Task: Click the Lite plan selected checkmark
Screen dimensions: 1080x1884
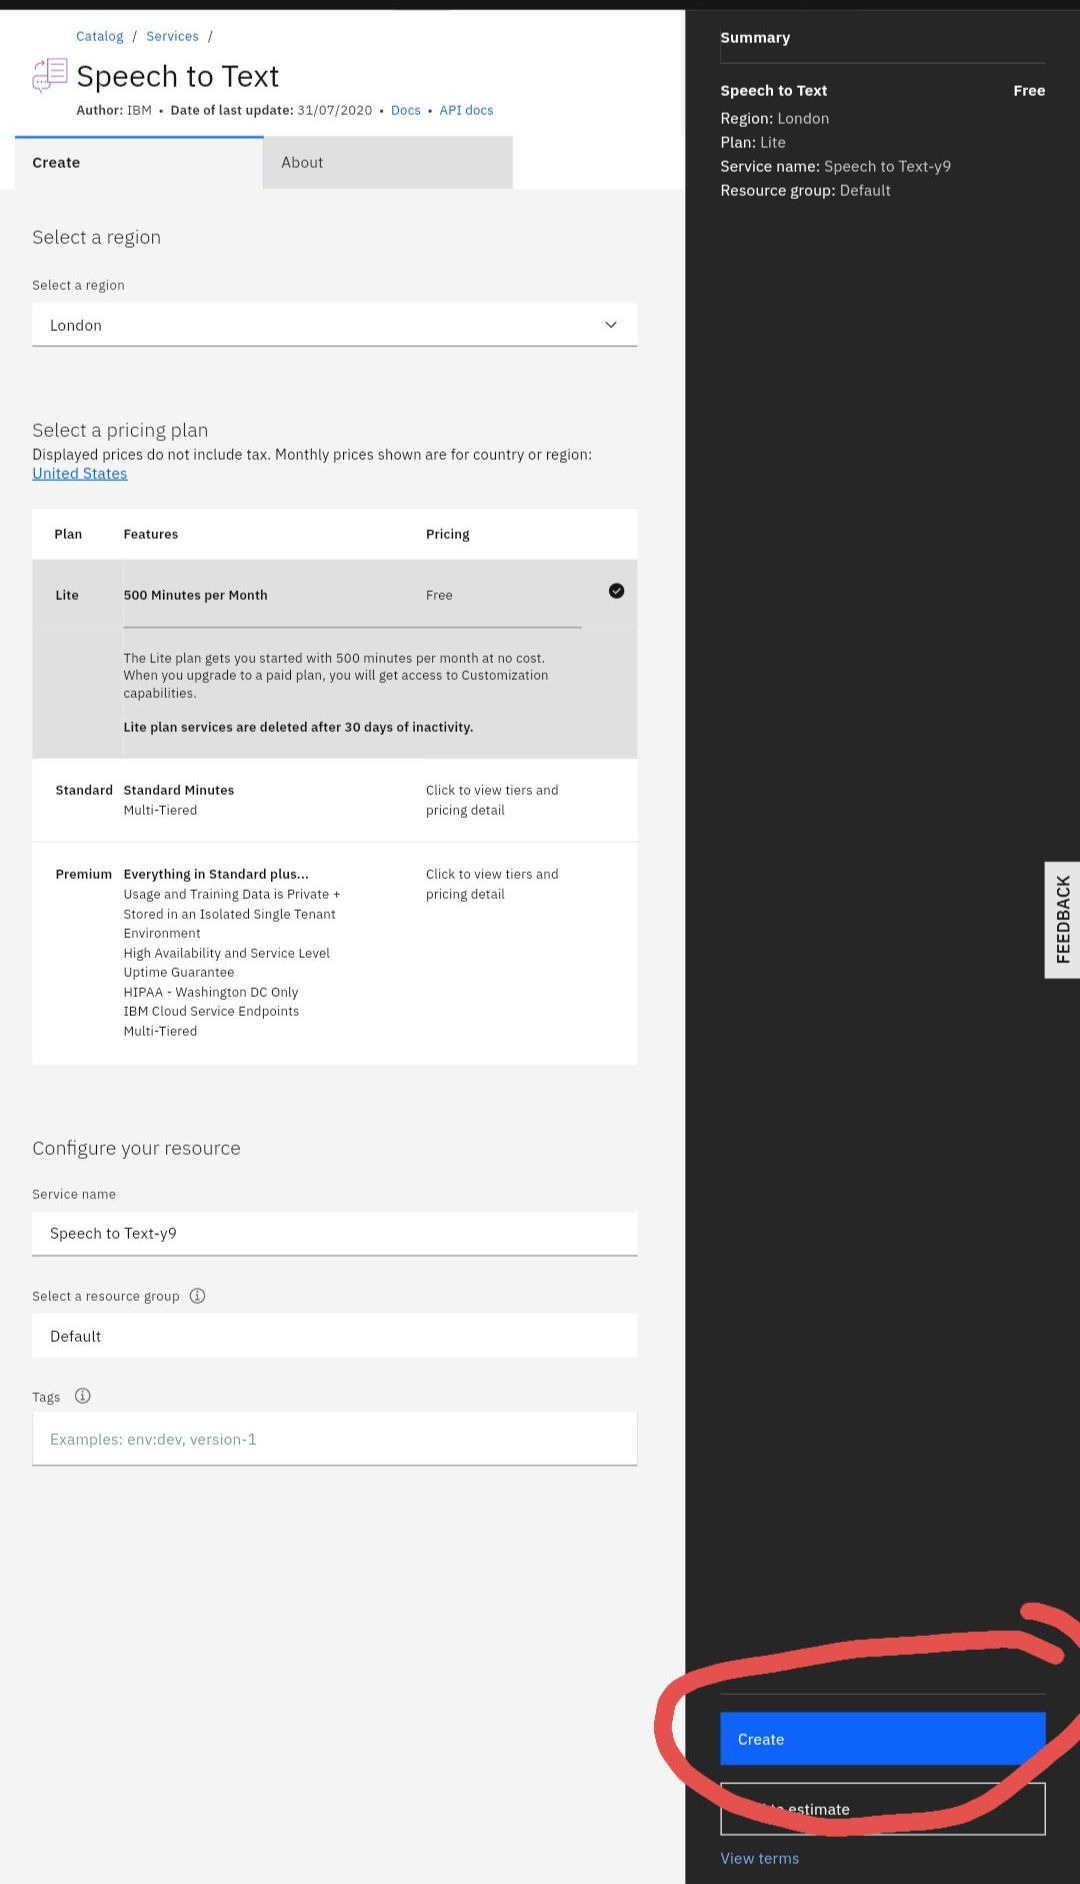Action: coord(616,591)
